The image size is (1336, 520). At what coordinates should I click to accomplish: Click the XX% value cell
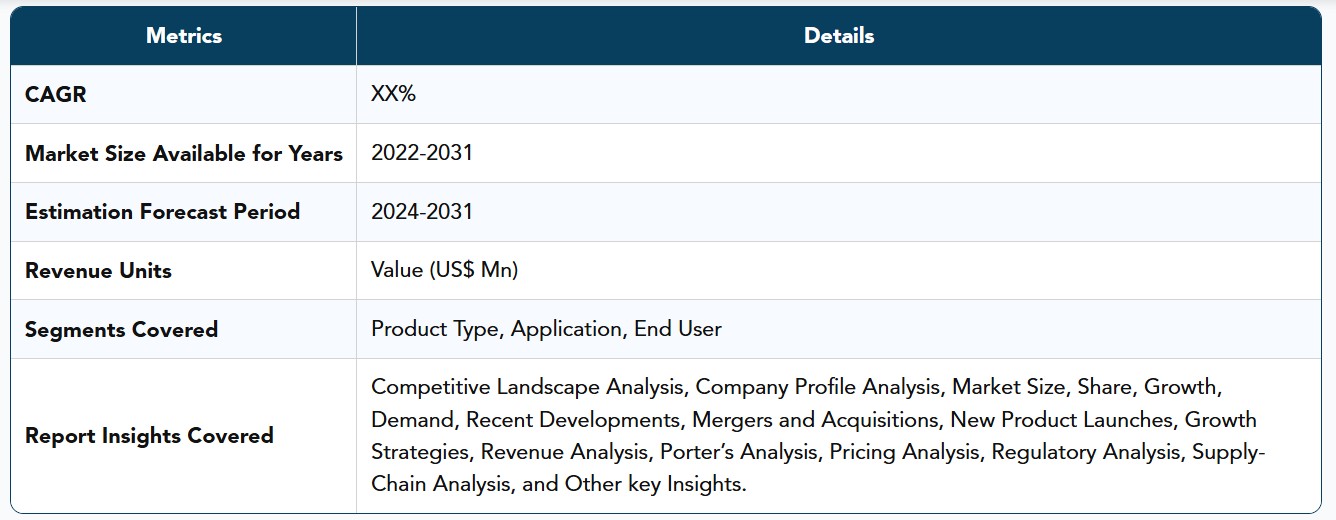point(393,95)
